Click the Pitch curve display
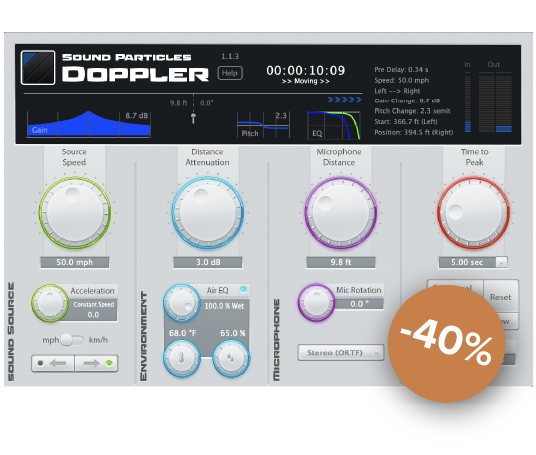The width and height of the screenshot is (536, 455). pos(263,124)
